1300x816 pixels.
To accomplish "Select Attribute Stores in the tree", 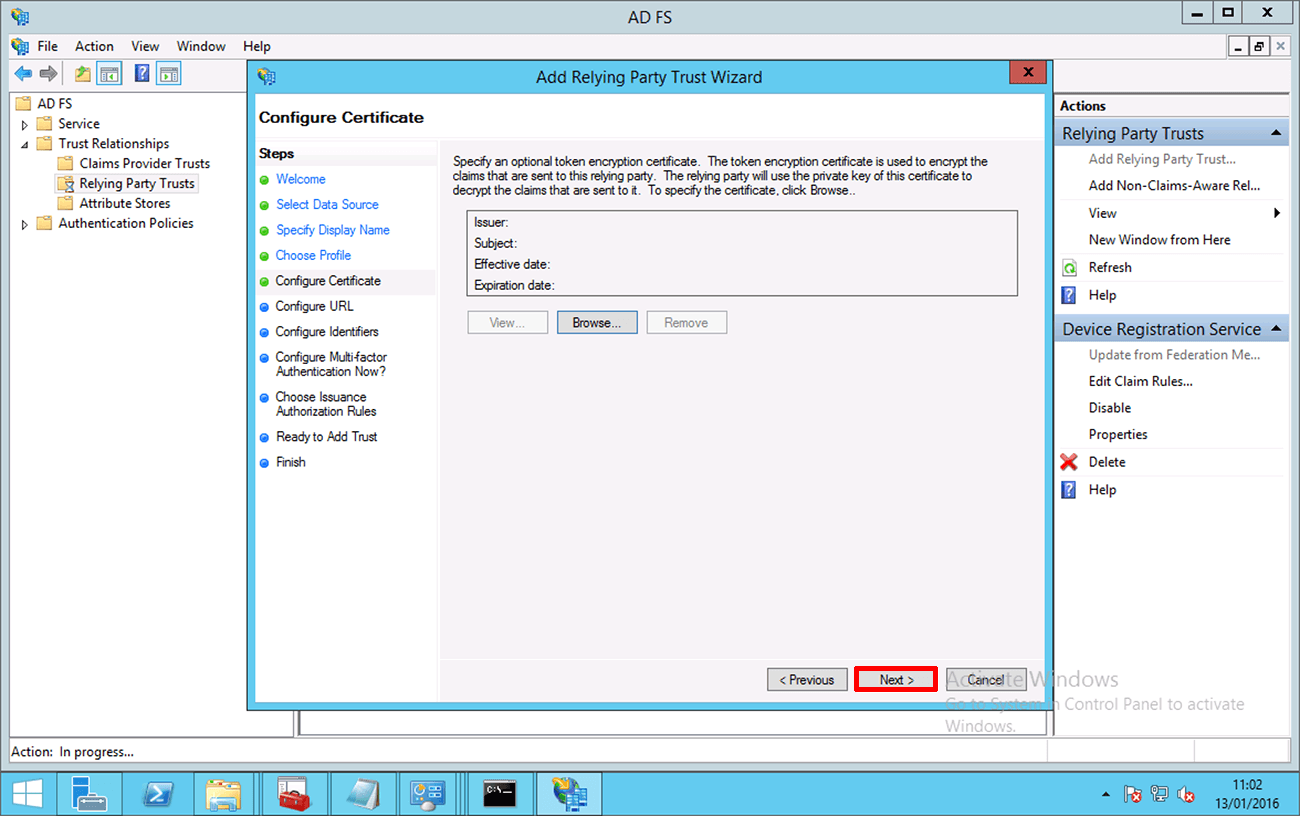I will tap(125, 204).
